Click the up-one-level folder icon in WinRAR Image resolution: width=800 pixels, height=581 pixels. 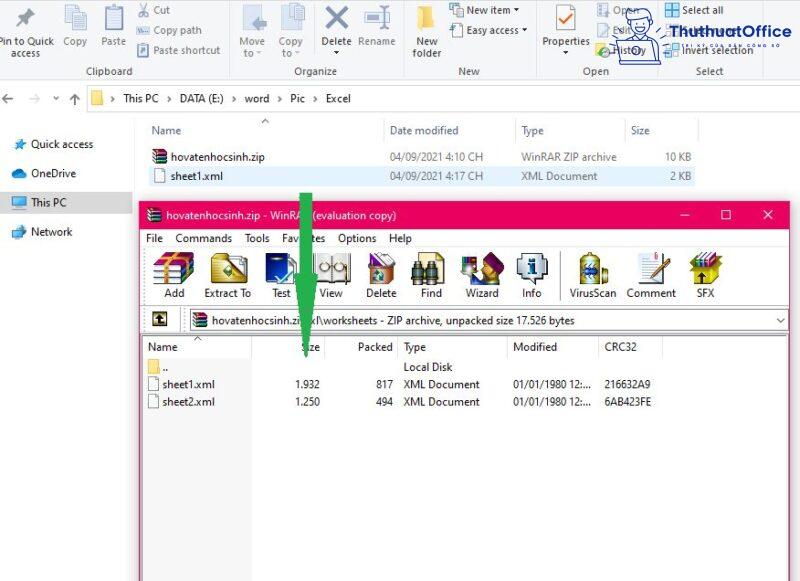click(x=158, y=319)
